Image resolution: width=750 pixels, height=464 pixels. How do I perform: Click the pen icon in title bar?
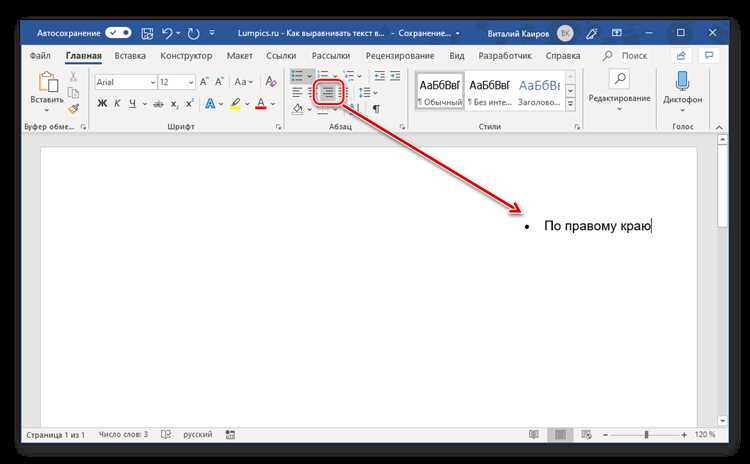(x=592, y=33)
